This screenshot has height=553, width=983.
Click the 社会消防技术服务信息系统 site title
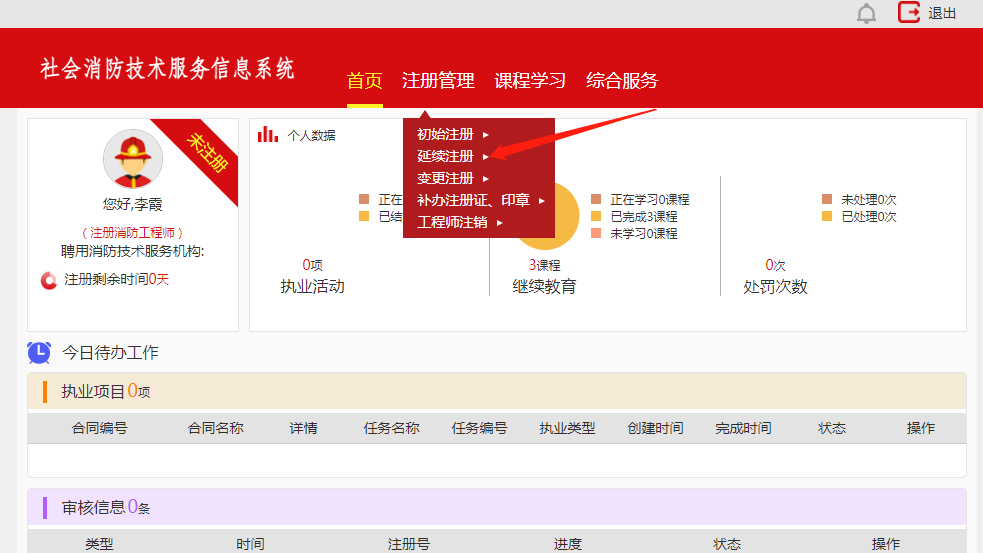[167, 68]
